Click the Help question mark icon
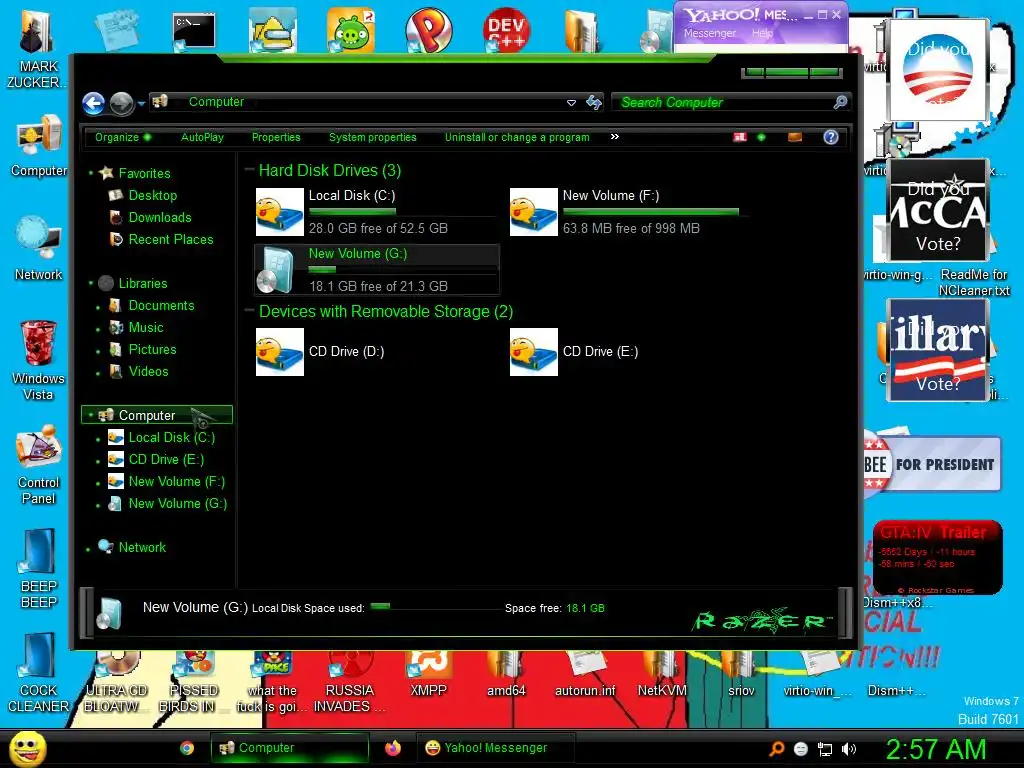The width and height of the screenshot is (1024, 768). coord(831,137)
